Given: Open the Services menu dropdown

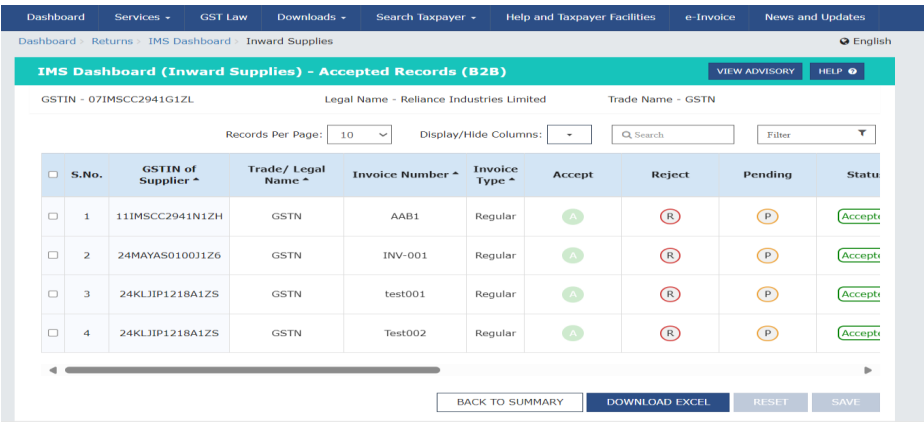Looking at the screenshot, I should tap(142, 17).
